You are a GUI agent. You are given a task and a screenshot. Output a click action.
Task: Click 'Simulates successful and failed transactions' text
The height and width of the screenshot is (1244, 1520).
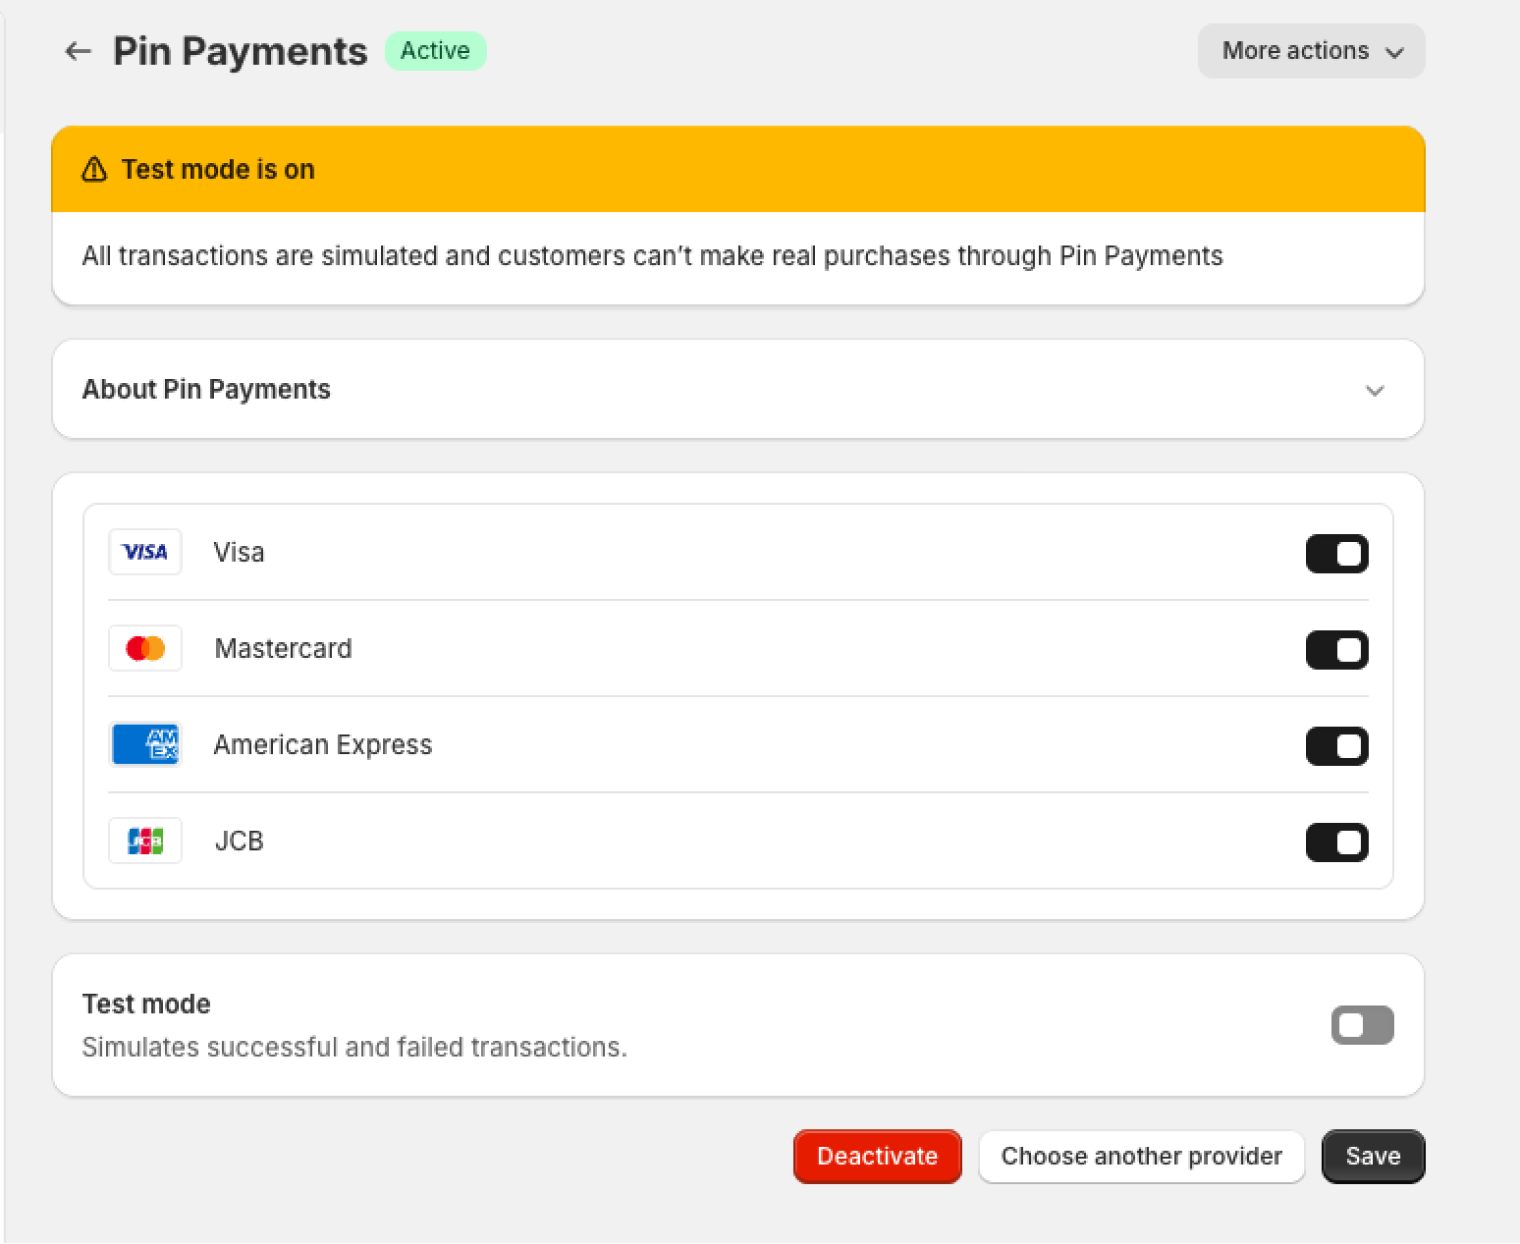[x=354, y=1047]
